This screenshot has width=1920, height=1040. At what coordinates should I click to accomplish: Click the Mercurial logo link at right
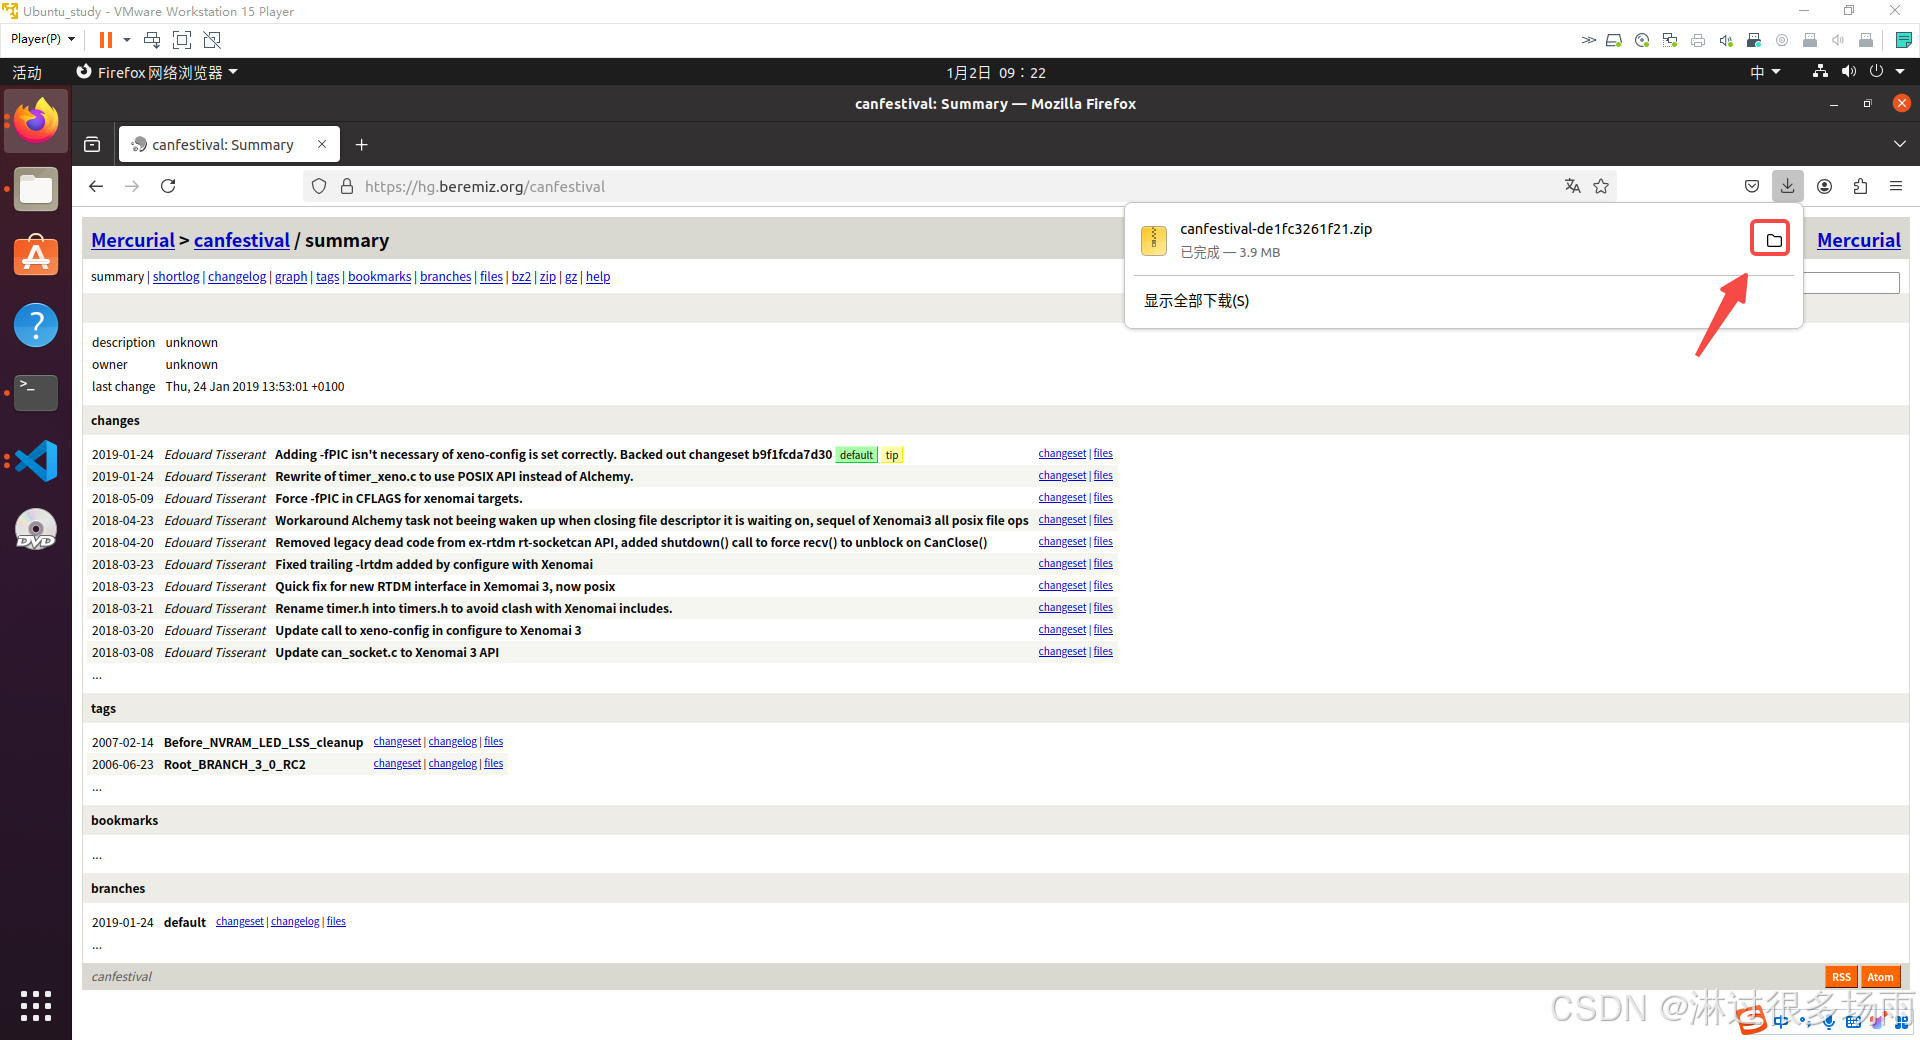click(1858, 240)
